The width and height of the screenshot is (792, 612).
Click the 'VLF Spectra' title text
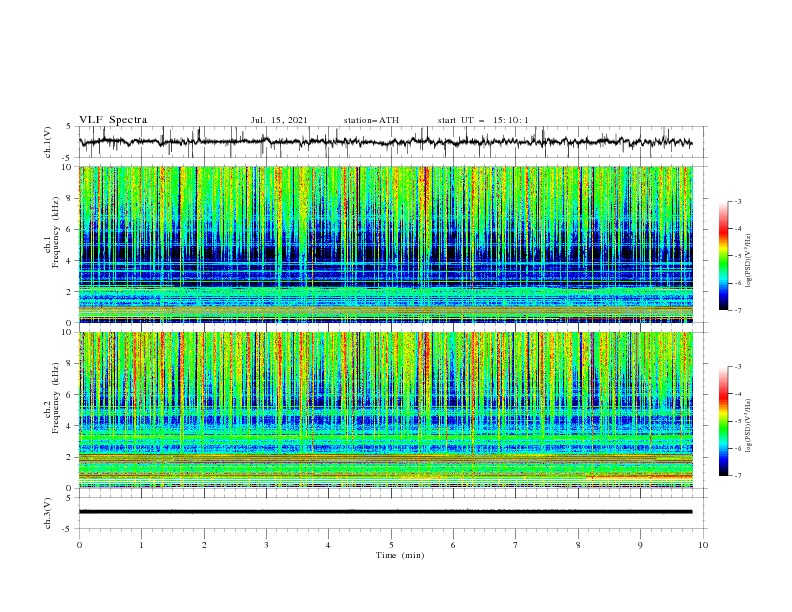click(x=113, y=120)
